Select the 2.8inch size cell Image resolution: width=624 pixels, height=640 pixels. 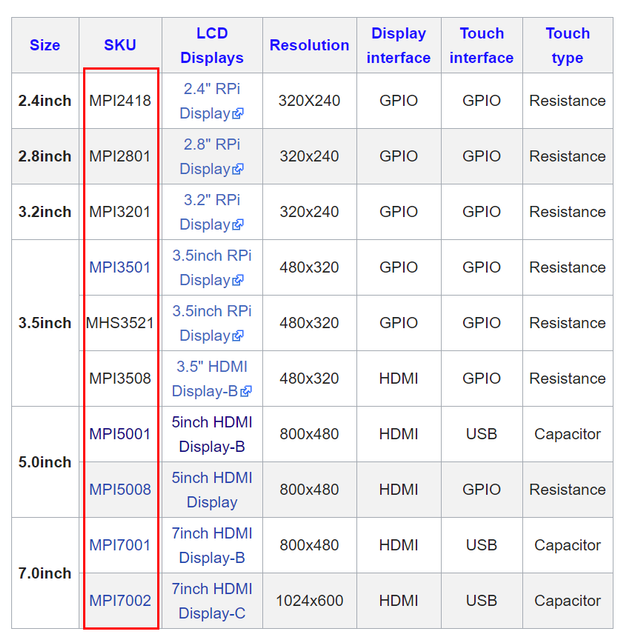point(45,156)
